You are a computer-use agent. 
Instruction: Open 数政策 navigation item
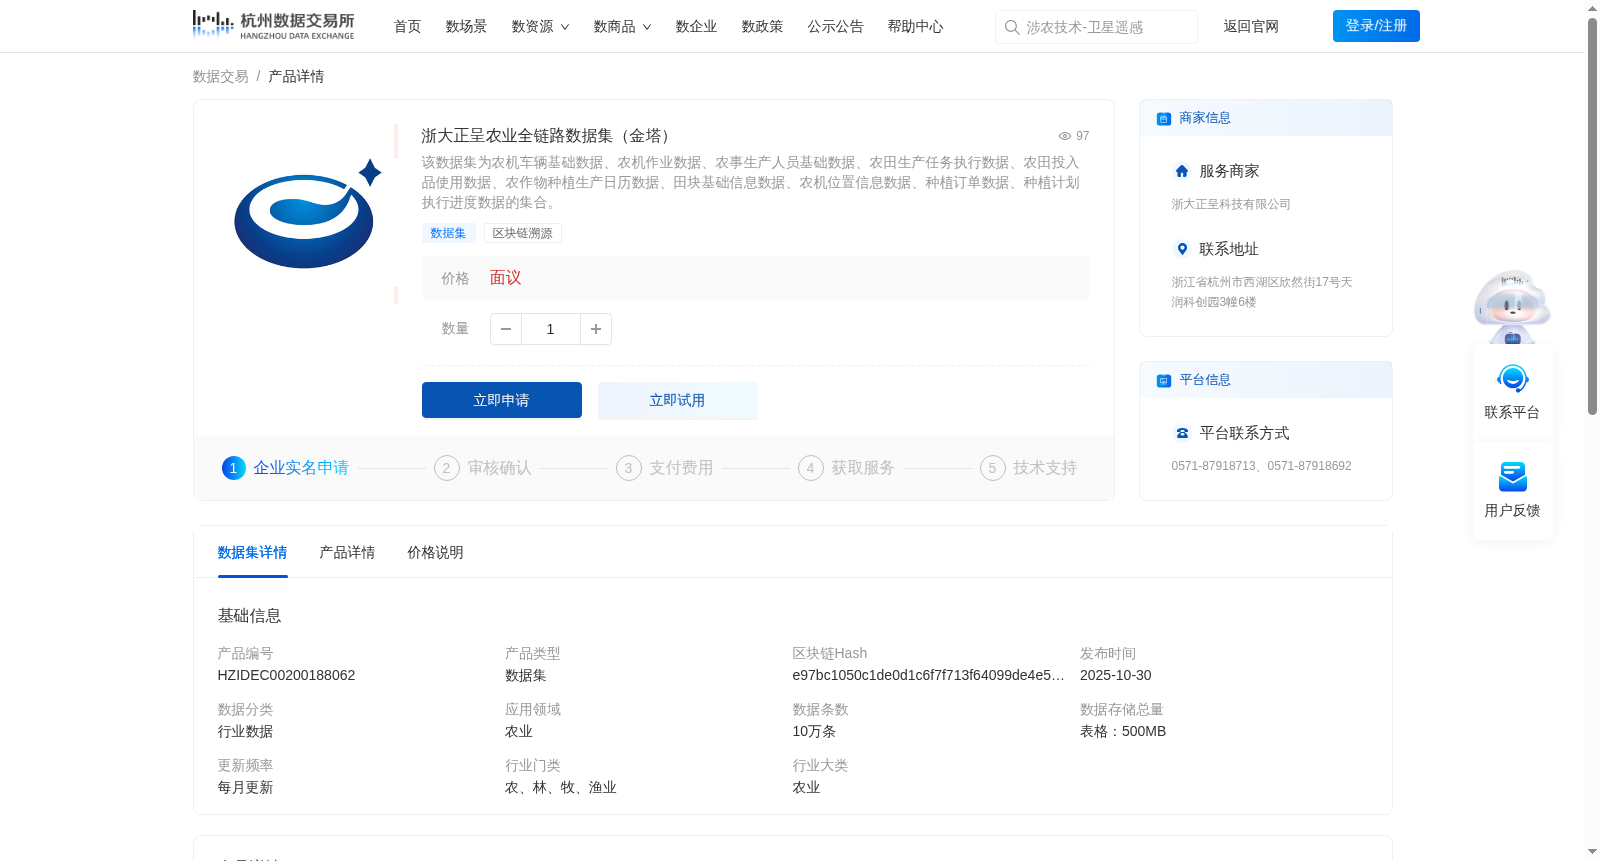[x=762, y=27]
